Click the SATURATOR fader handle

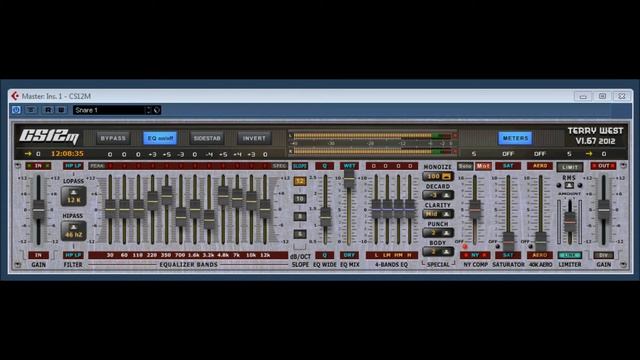(x=508, y=242)
